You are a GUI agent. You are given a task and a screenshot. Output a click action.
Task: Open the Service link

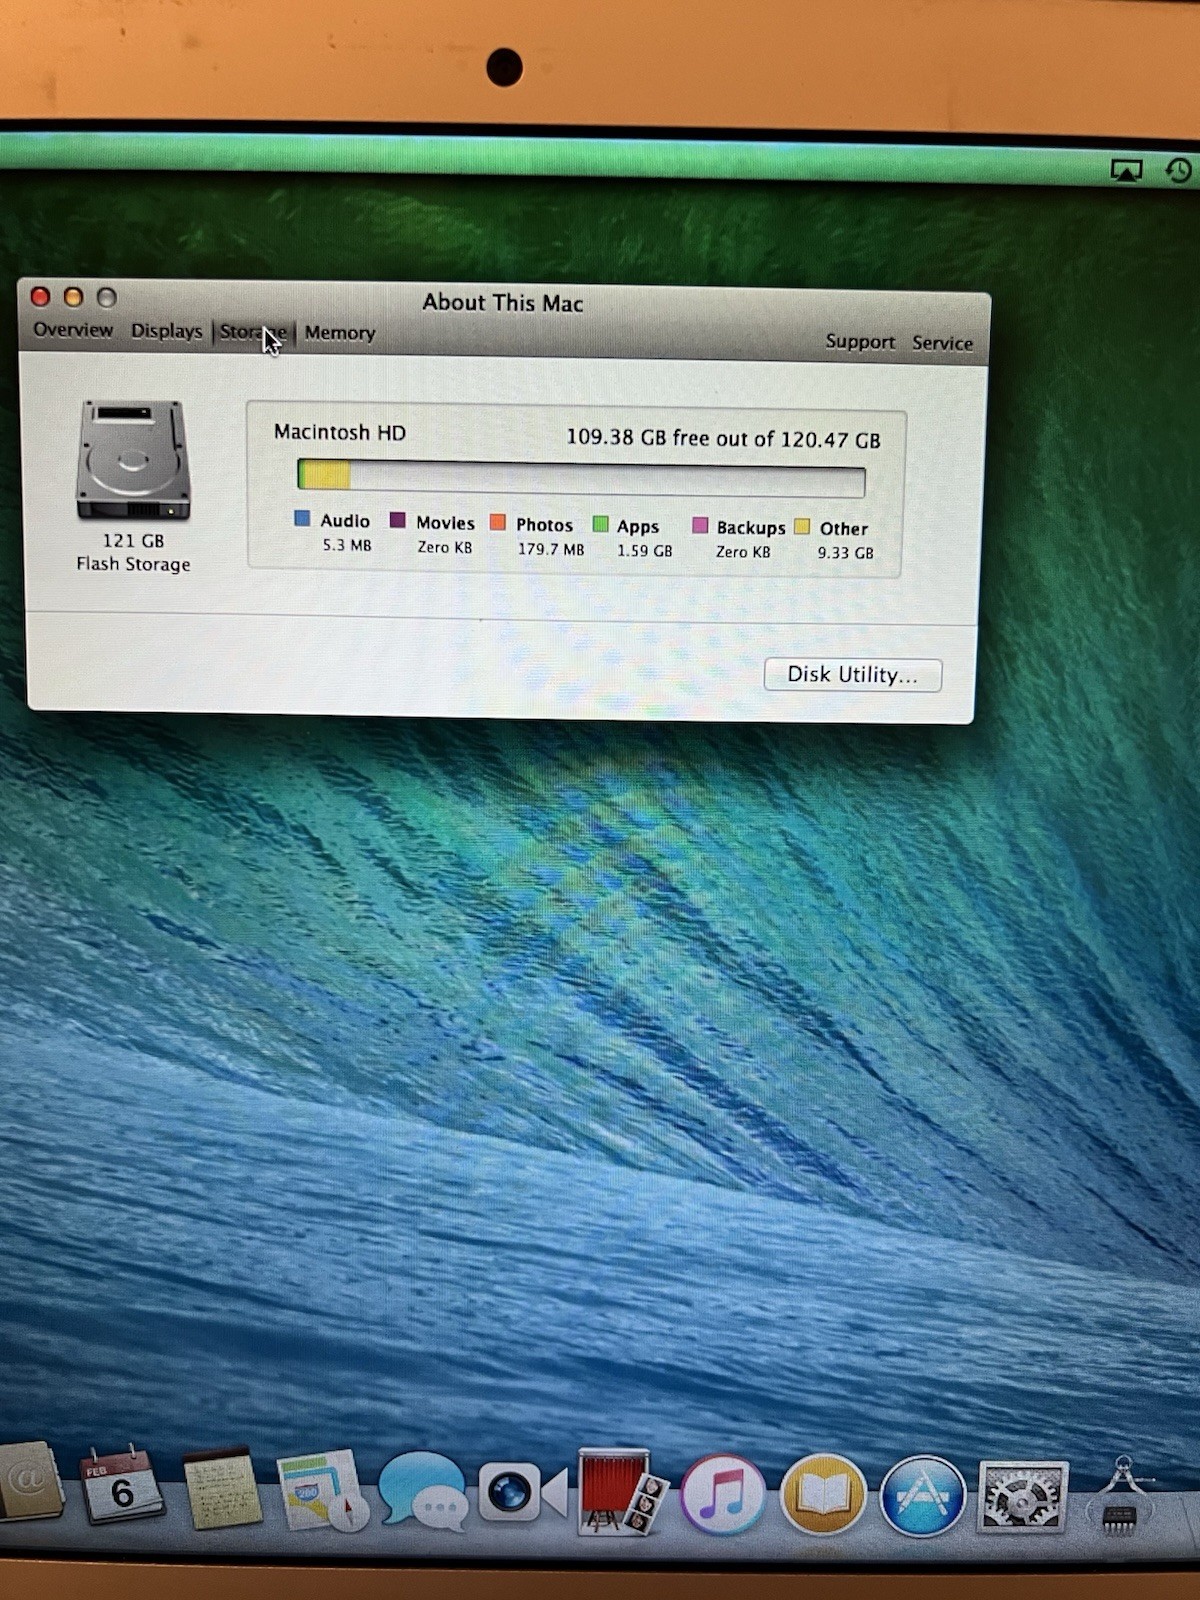942,343
